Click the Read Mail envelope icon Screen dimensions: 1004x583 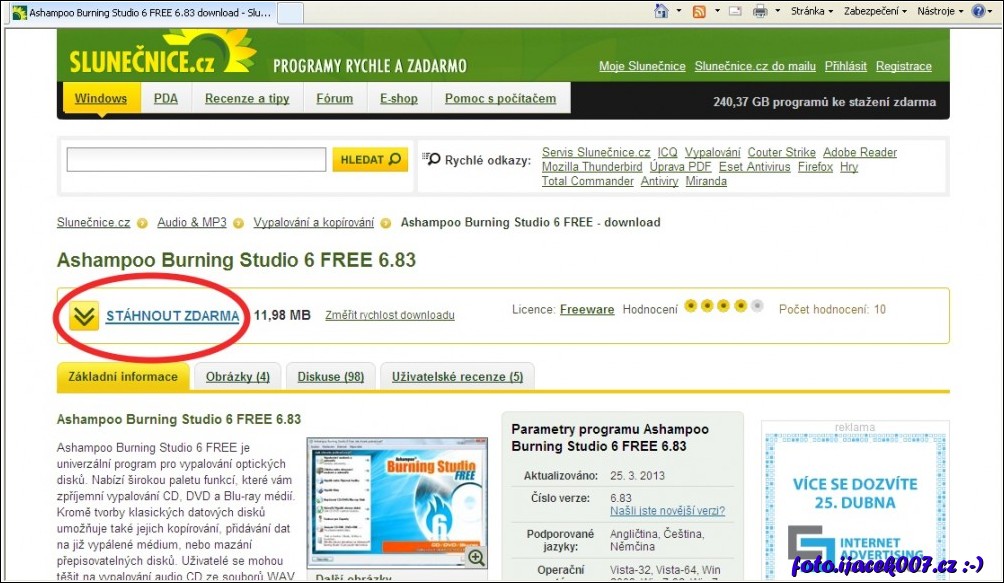coord(735,11)
